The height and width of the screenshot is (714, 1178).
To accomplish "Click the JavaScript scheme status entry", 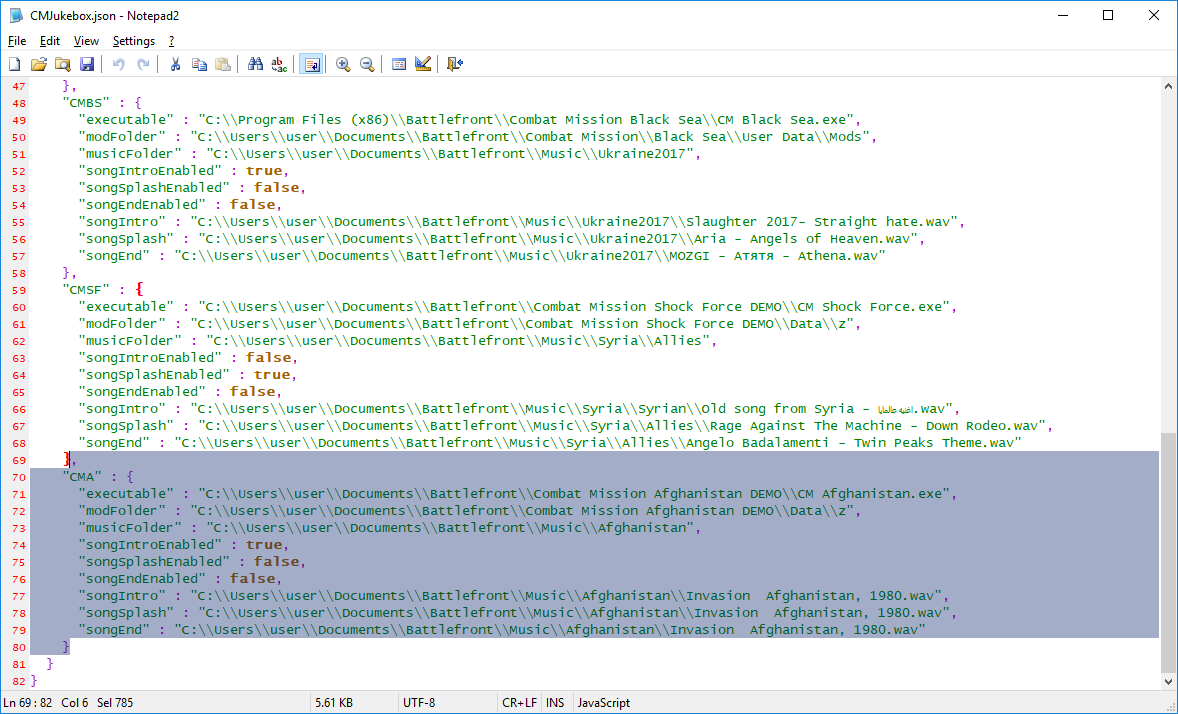I will click(x=604, y=703).
